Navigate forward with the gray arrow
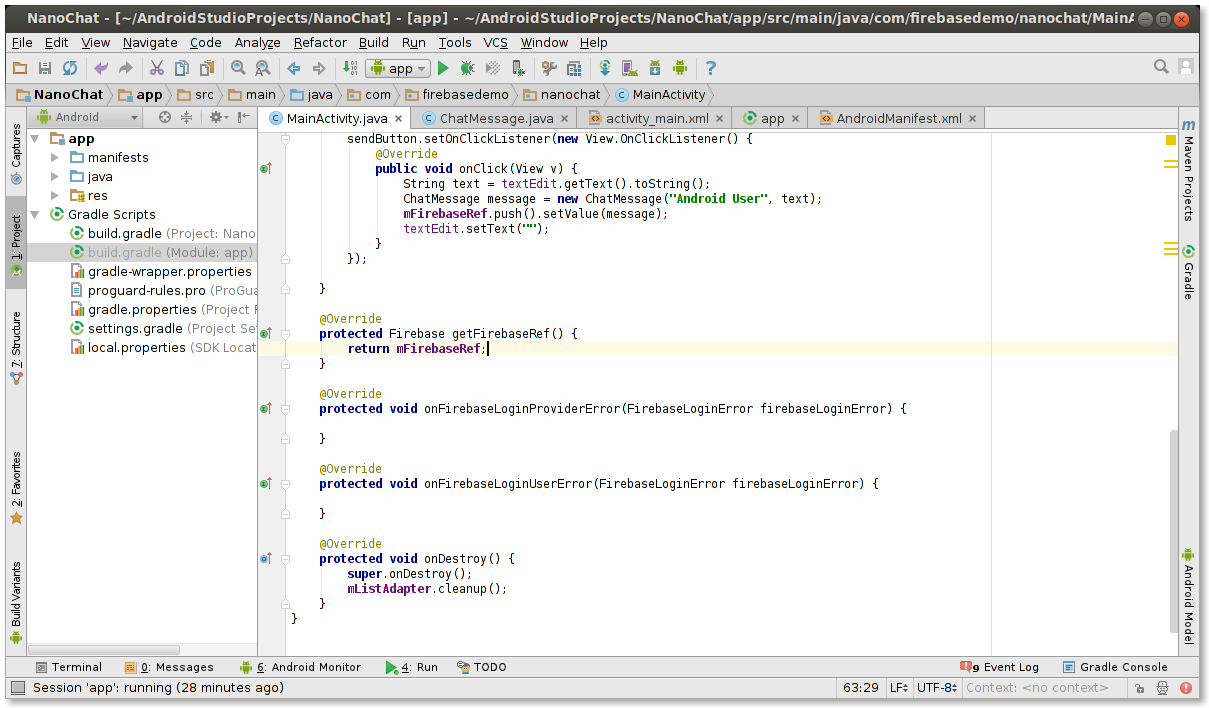Image resolution: width=1209 pixels, height=708 pixels. [x=319, y=68]
